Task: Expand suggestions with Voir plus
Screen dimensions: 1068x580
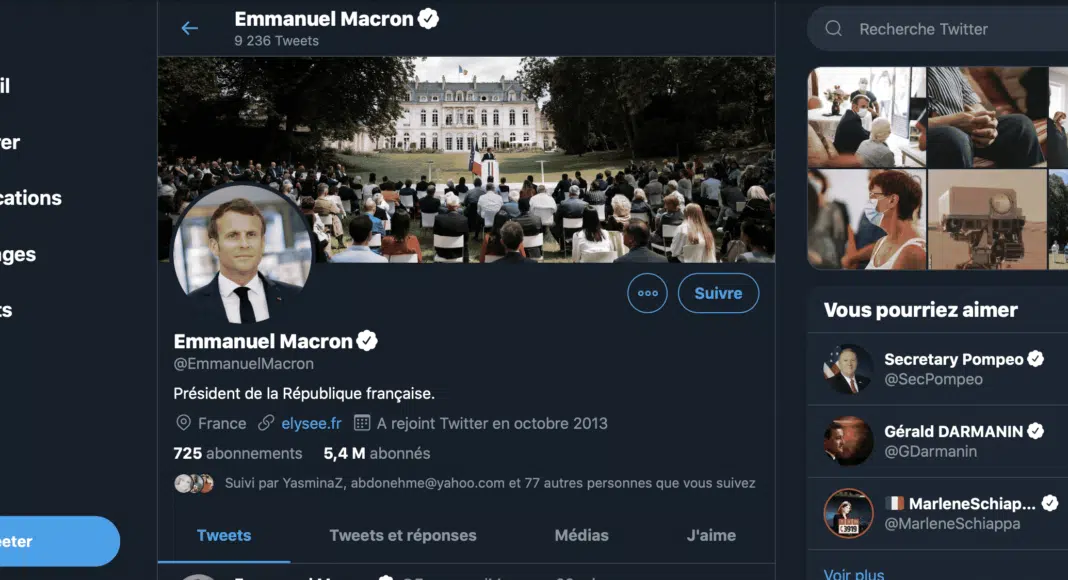Action: pyautogui.click(x=853, y=574)
